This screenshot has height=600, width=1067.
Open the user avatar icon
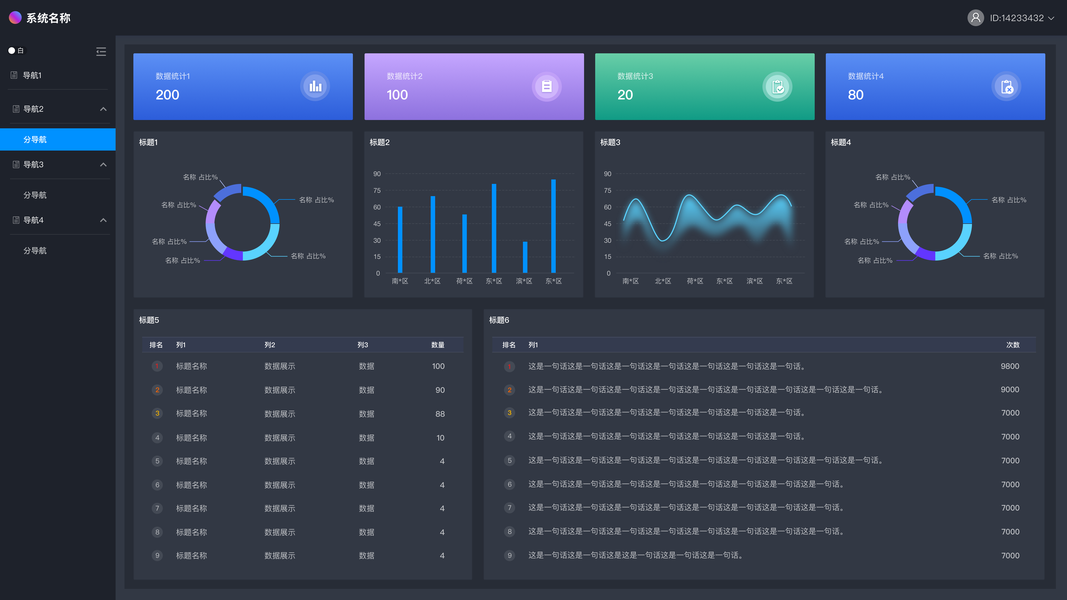[975, 18]
